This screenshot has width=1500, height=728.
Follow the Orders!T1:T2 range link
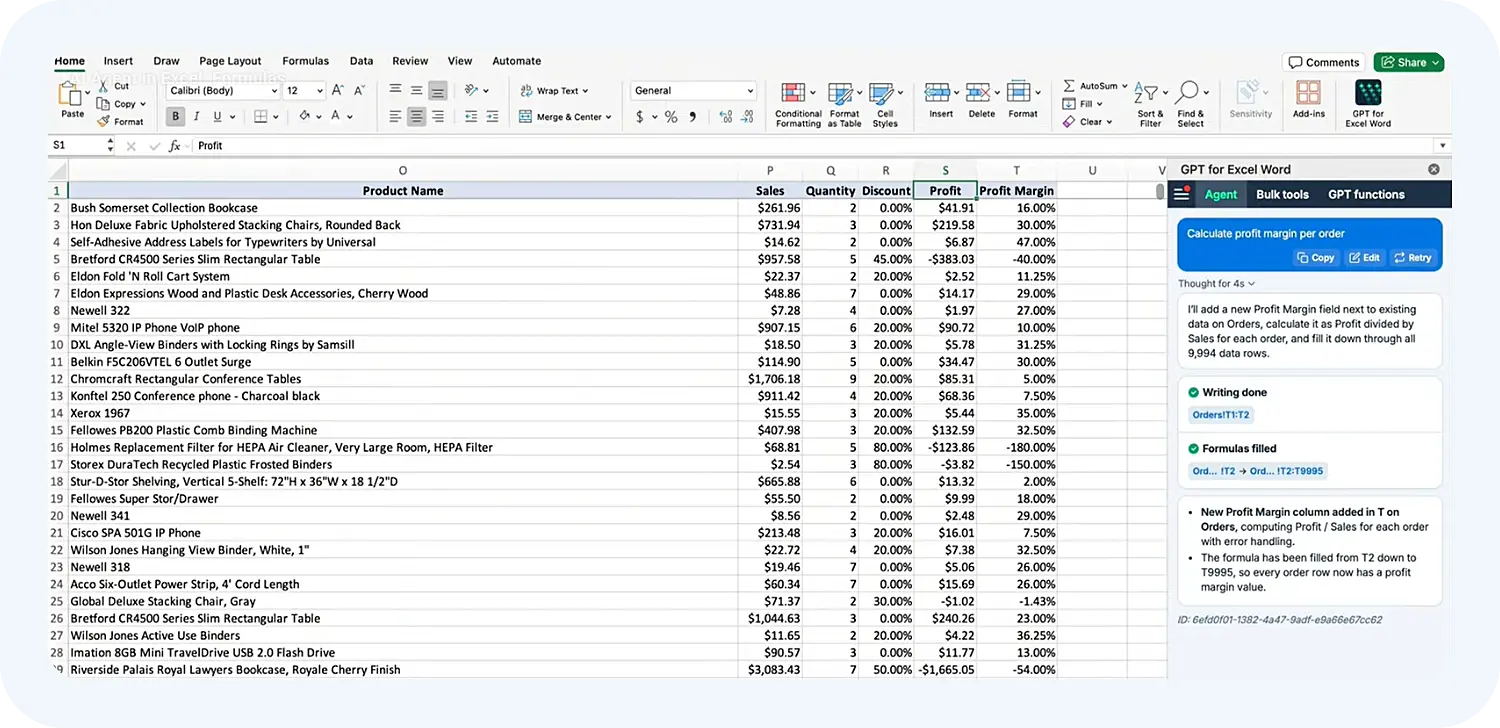tap(1221, 414)
